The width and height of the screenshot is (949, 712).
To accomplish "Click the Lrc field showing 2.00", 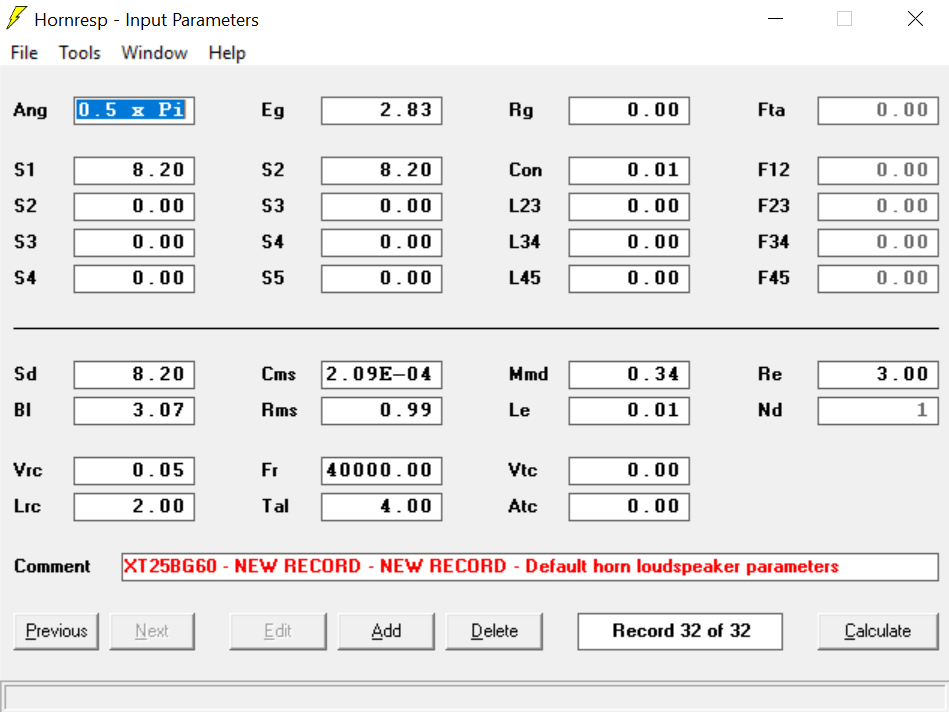I will (x=134, y=507).
